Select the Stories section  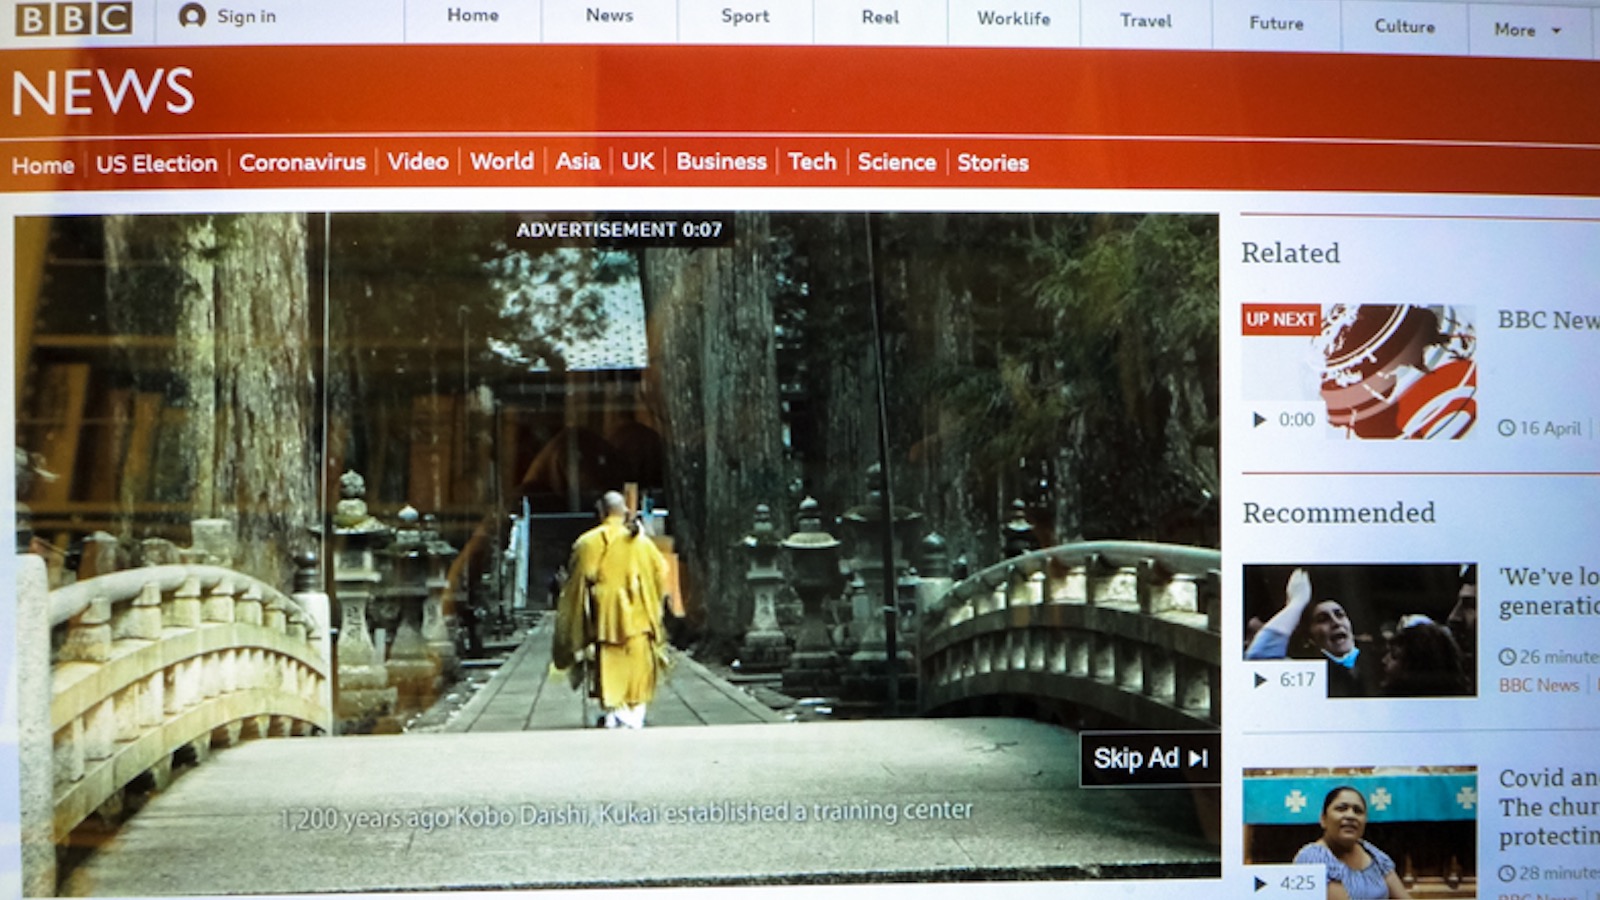point(993,162)
